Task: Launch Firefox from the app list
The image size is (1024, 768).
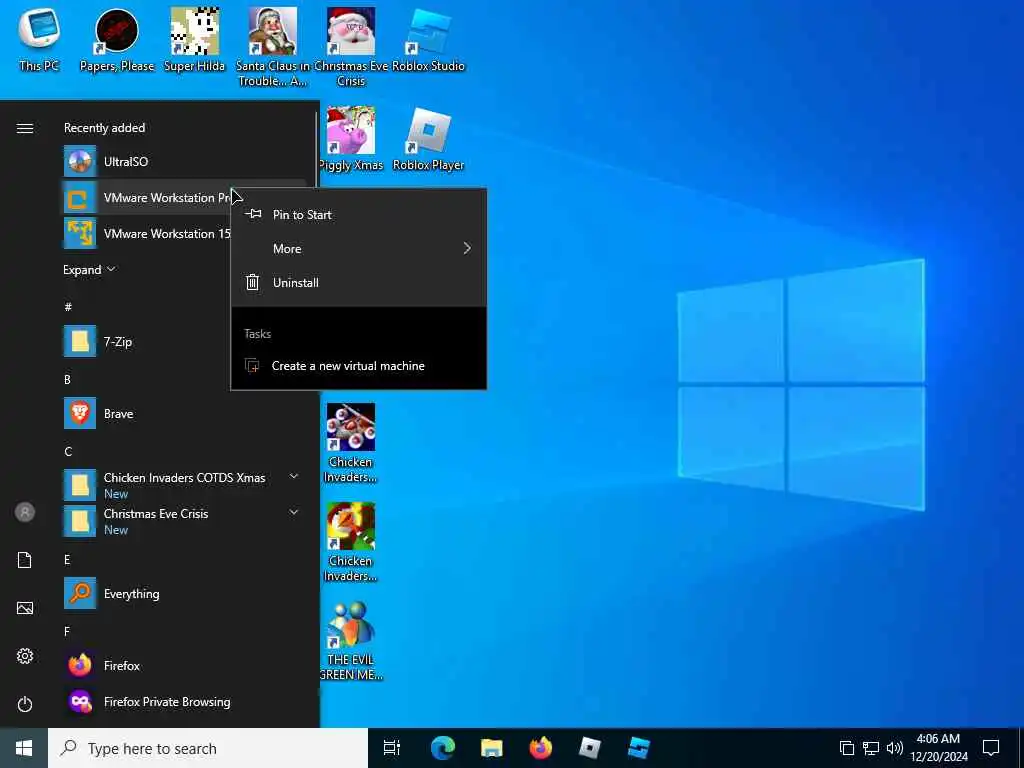Action: [184, 665]
